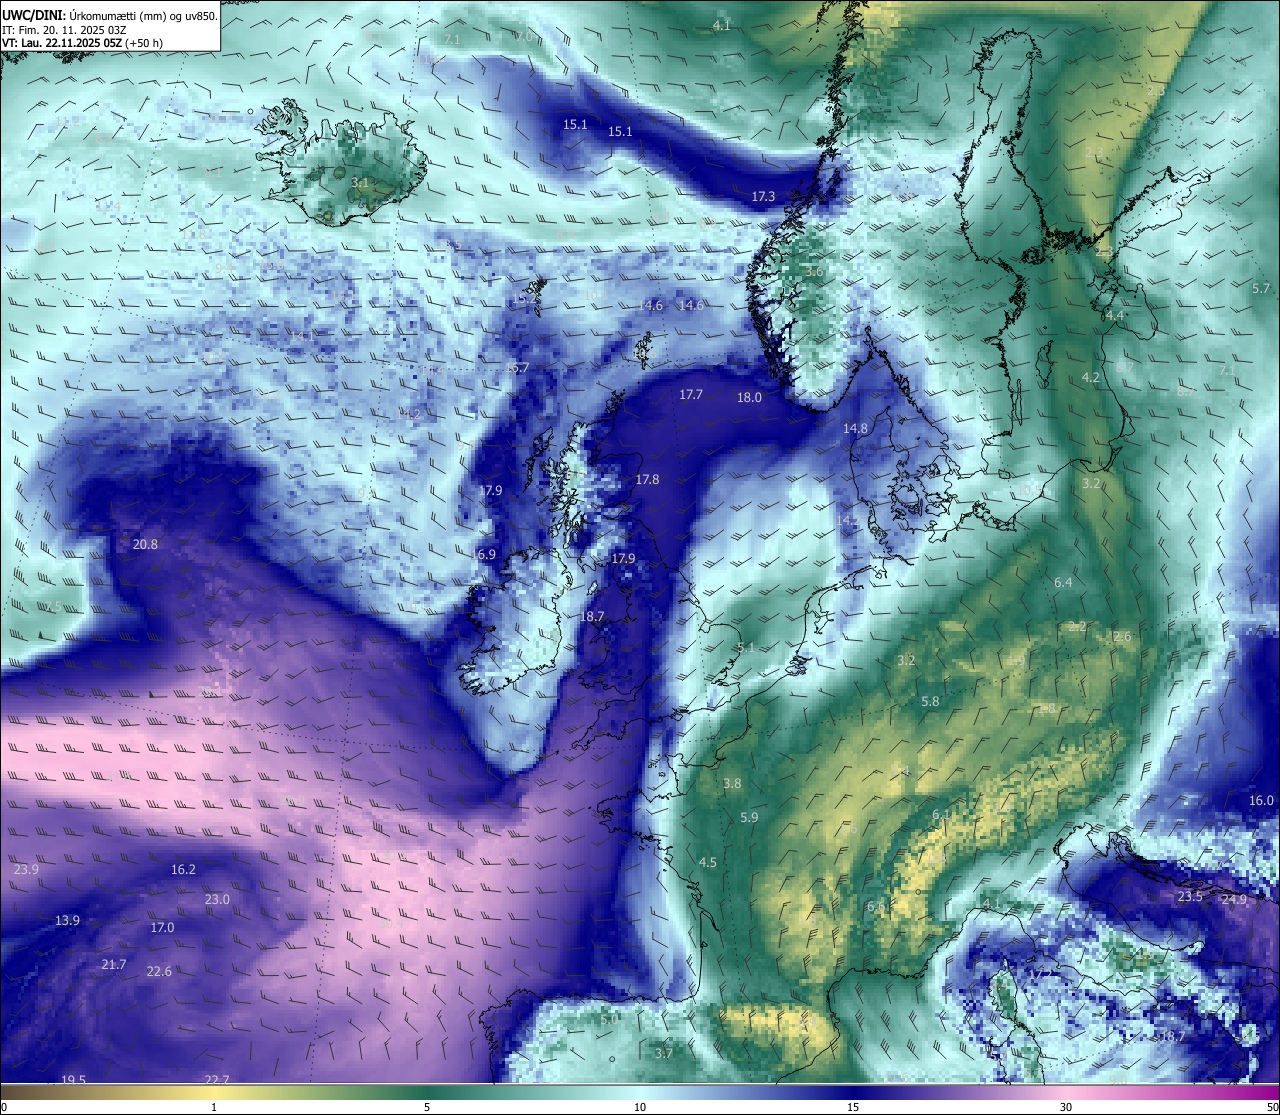Click the 23.9 value at the left edge

[x=26, y=869]
